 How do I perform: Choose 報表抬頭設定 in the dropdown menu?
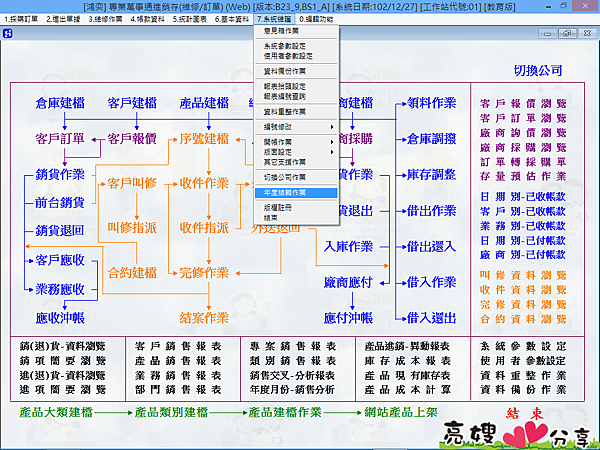[x=296, y=86]
